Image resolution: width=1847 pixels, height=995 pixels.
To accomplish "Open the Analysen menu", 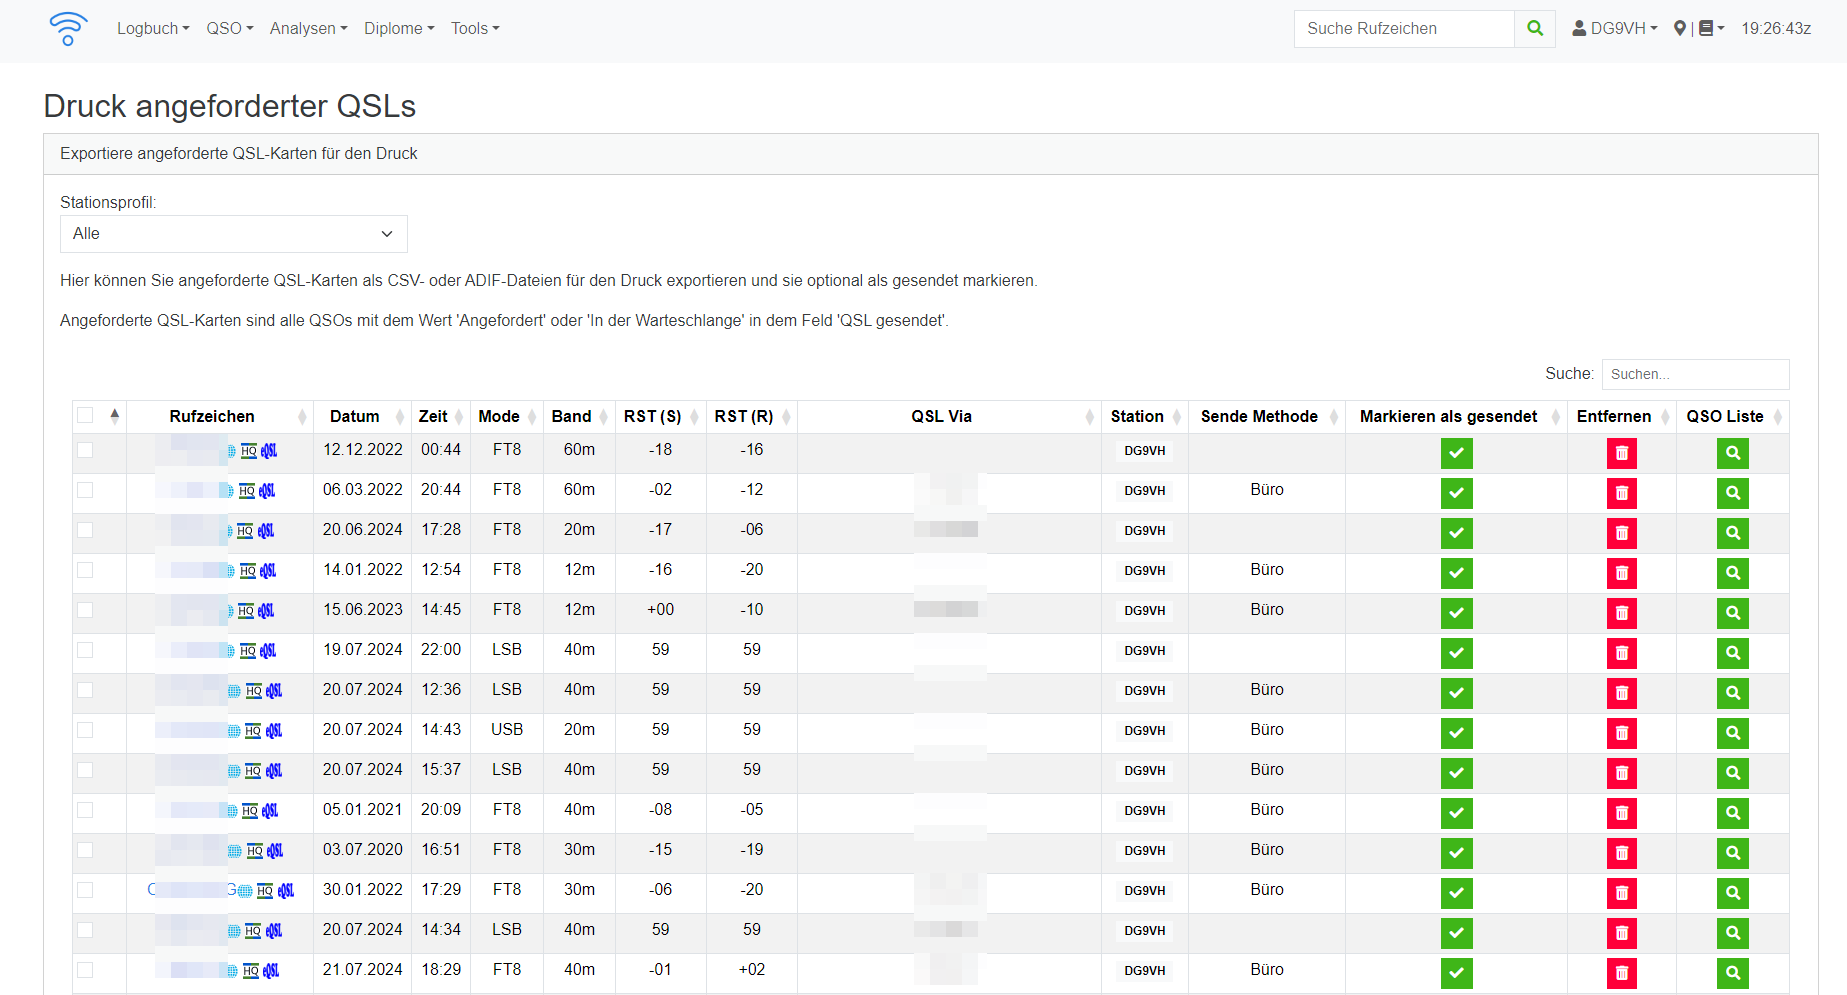I will (x=308, y=29).
